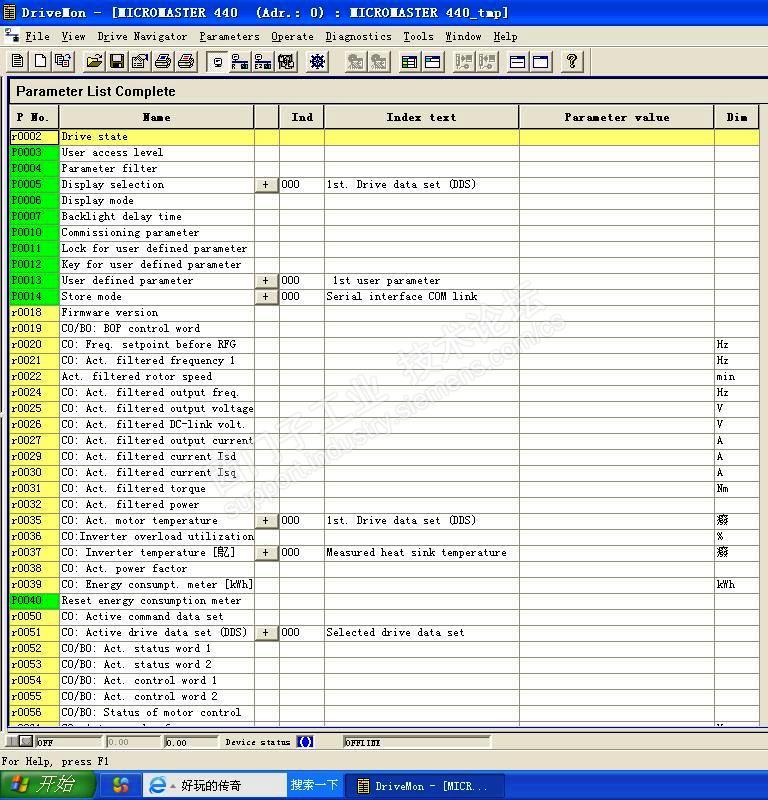Click the colorful quick launch taskbar icon

click(x=120, y=785)
